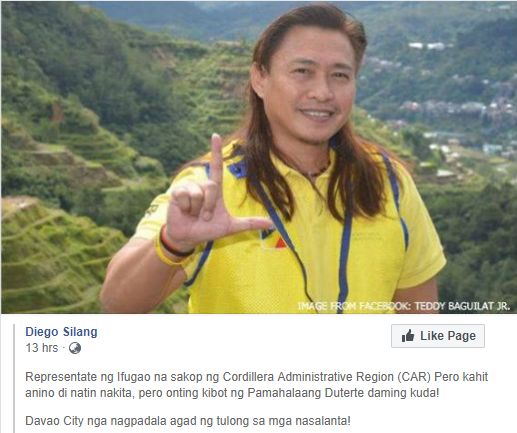This screenshot has width=517, height=433.
Task: Click the vertical quote border left of the post
Action: tap(14, 378)
